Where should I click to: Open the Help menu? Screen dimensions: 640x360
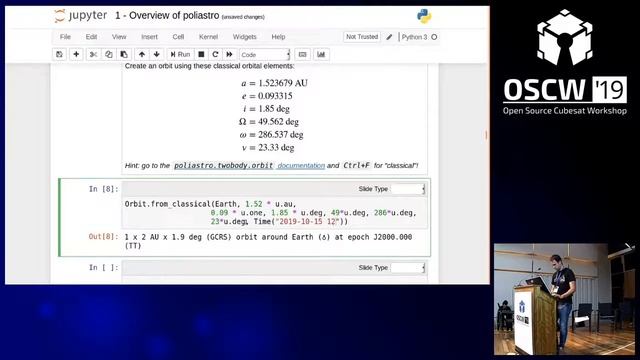pos(278,37)
